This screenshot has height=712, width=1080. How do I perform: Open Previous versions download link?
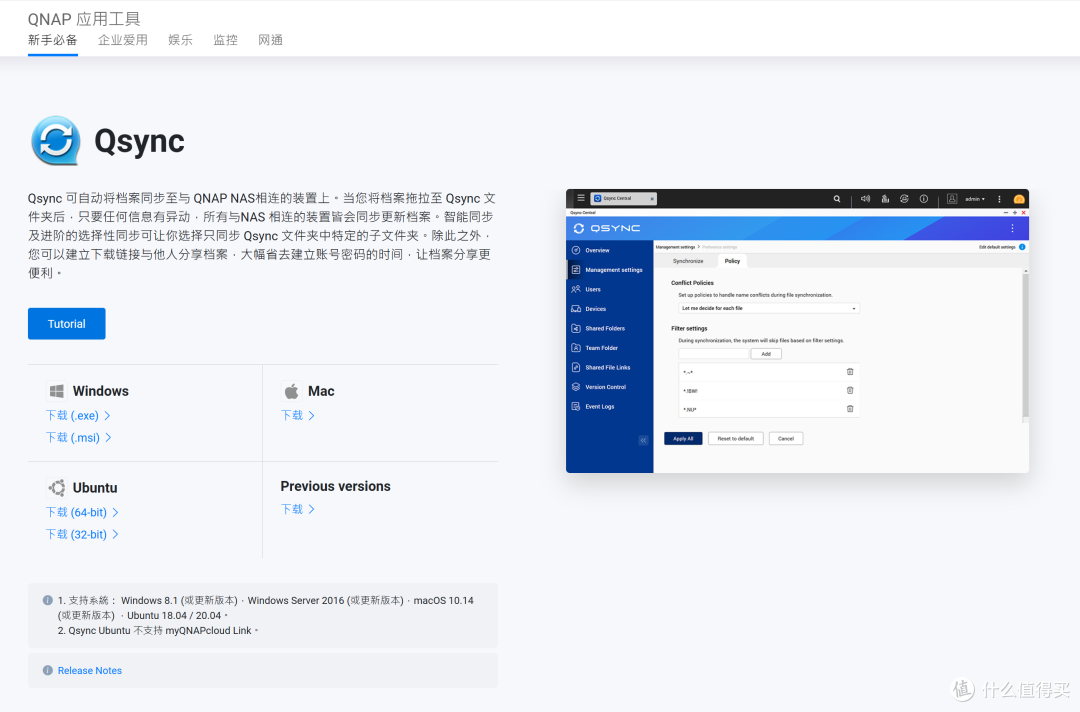298,509
